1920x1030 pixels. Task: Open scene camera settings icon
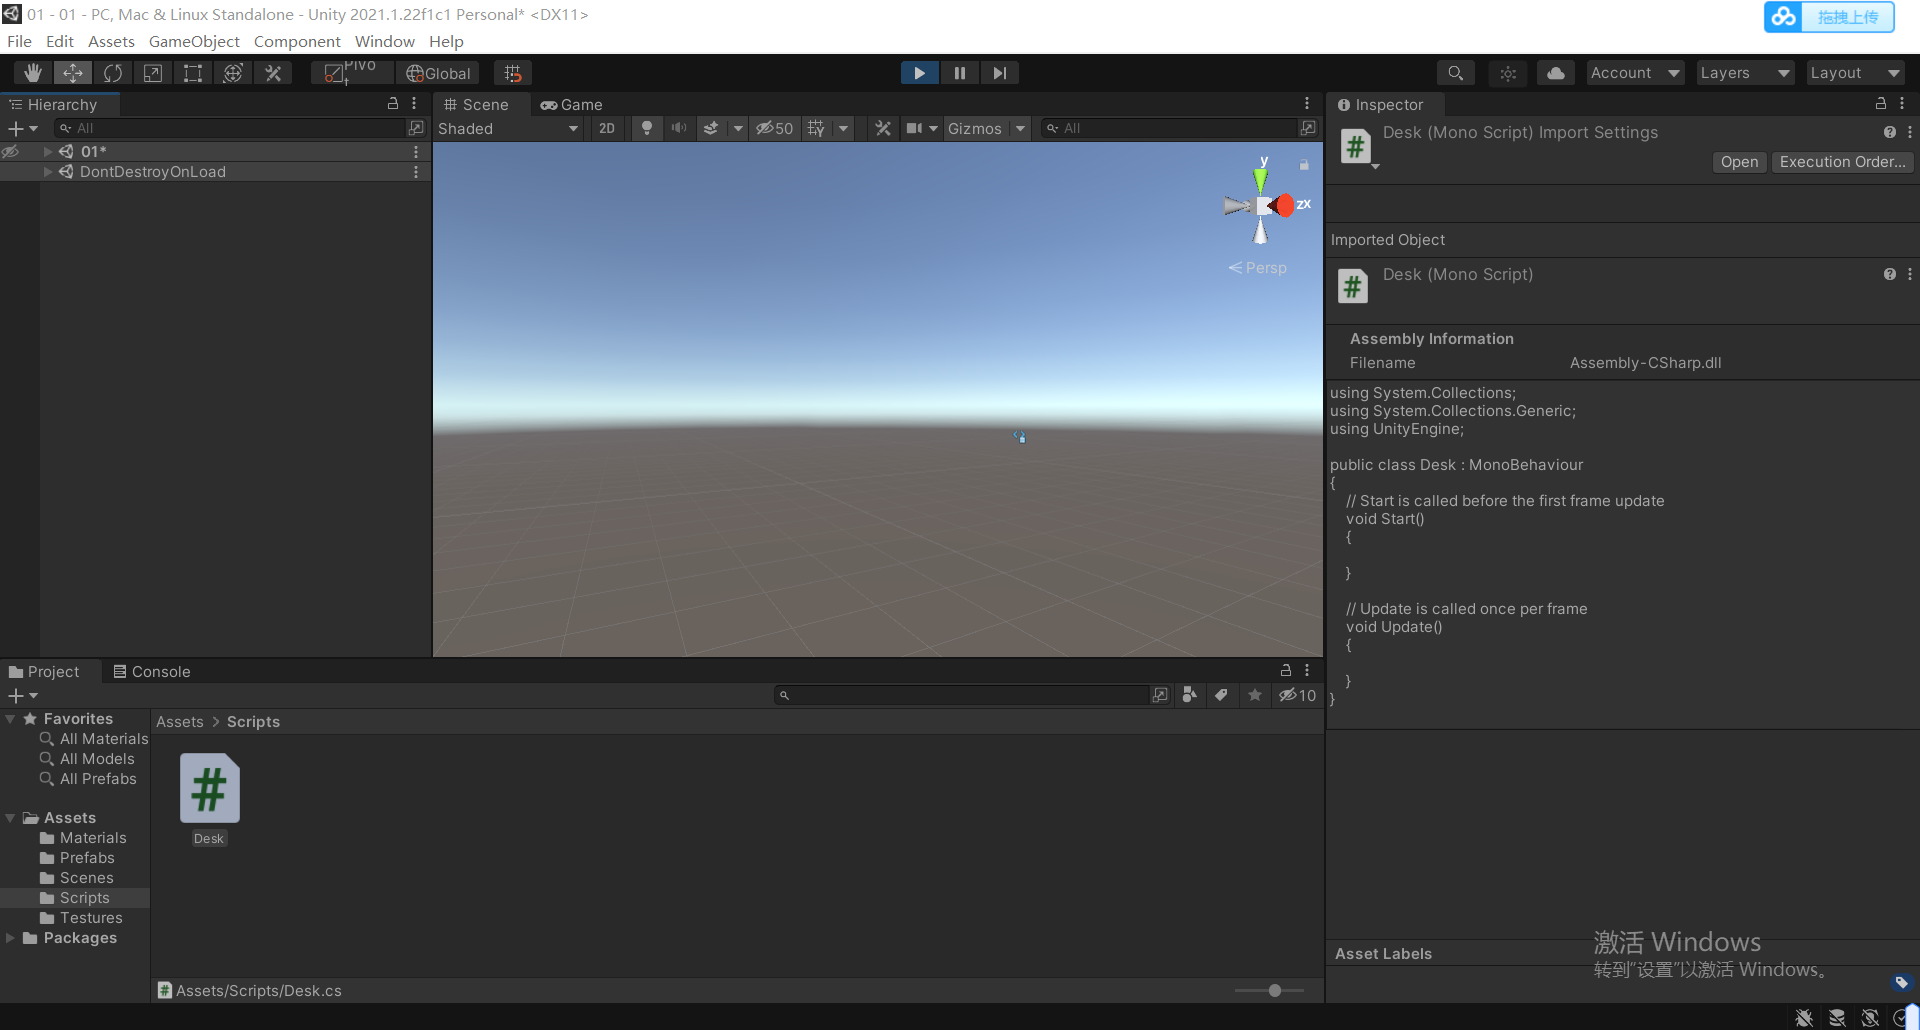(x=914, y=128)
